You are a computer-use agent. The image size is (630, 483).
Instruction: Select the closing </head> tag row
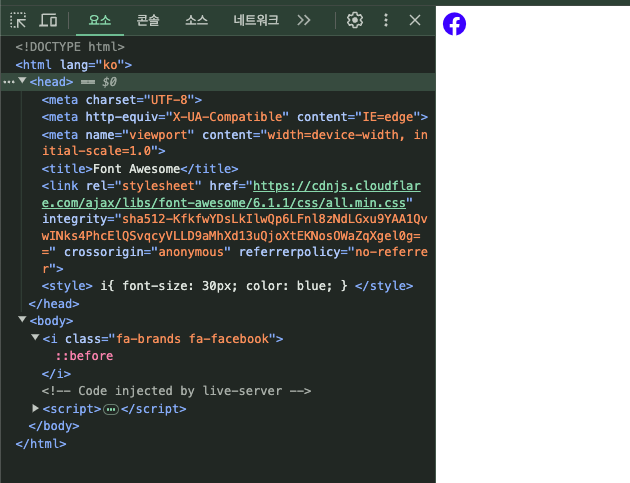(x=54, y=304)
